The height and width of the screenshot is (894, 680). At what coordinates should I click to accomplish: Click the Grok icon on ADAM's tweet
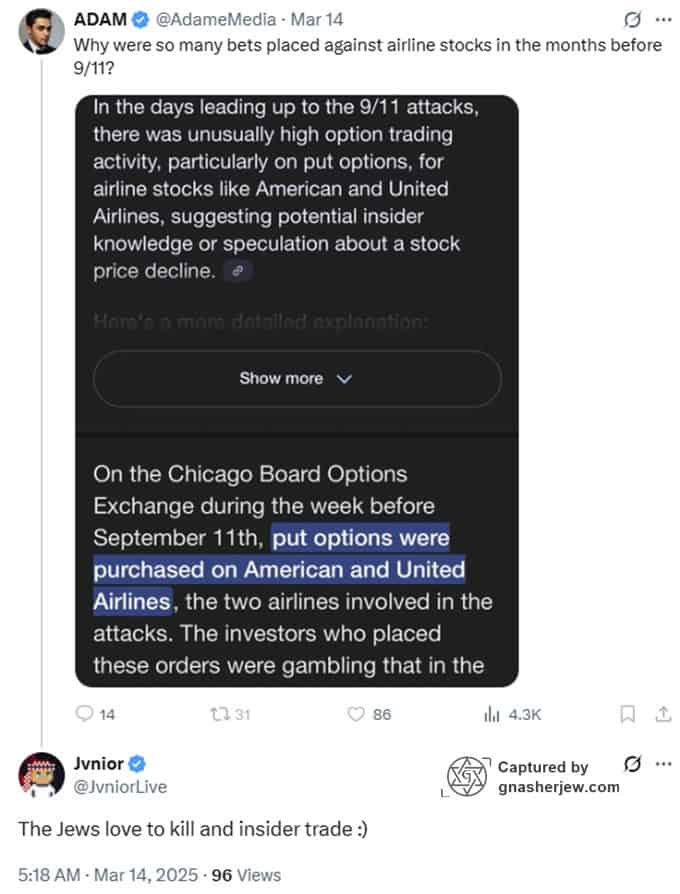pyautogui.click(x=631, y=19)
